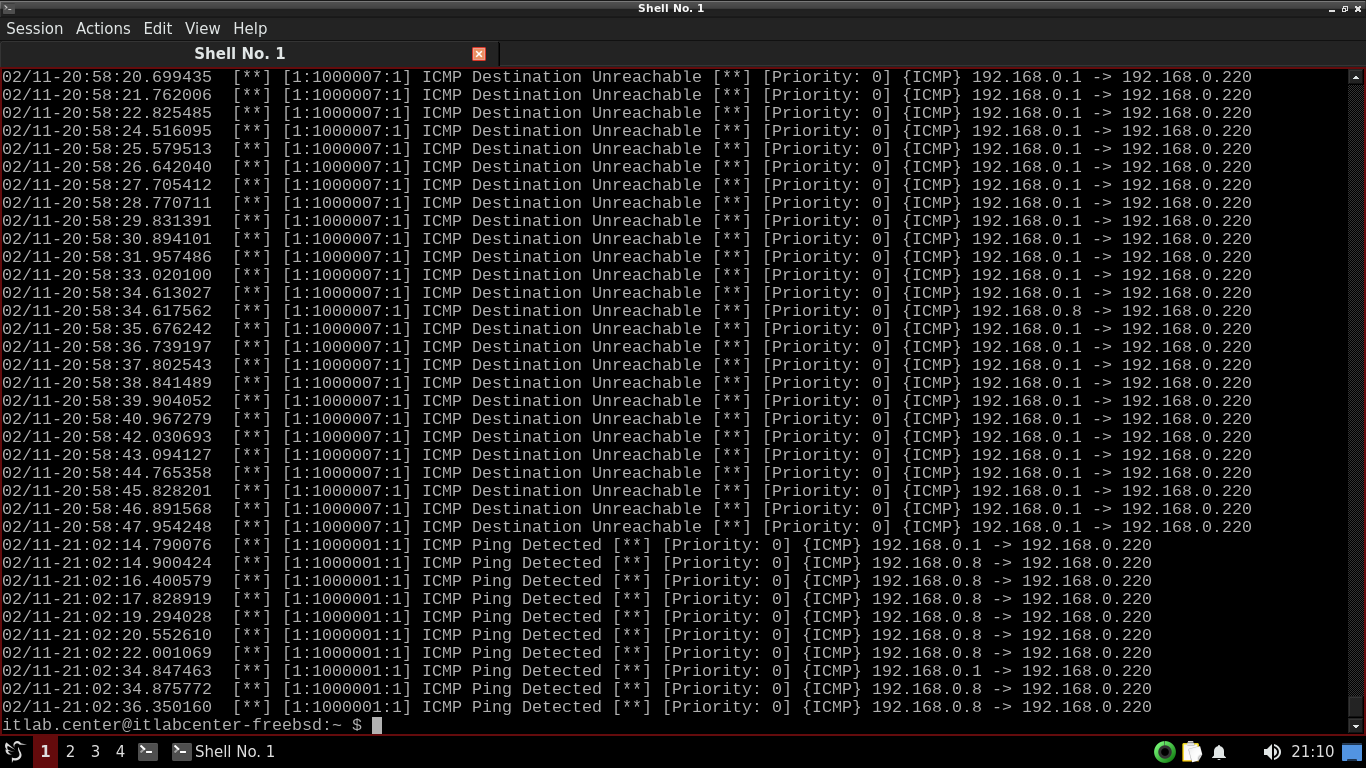This screenshot has width=1366, height=768.
Task: Open the Kali applications menu icon
Action: (14, 751)
